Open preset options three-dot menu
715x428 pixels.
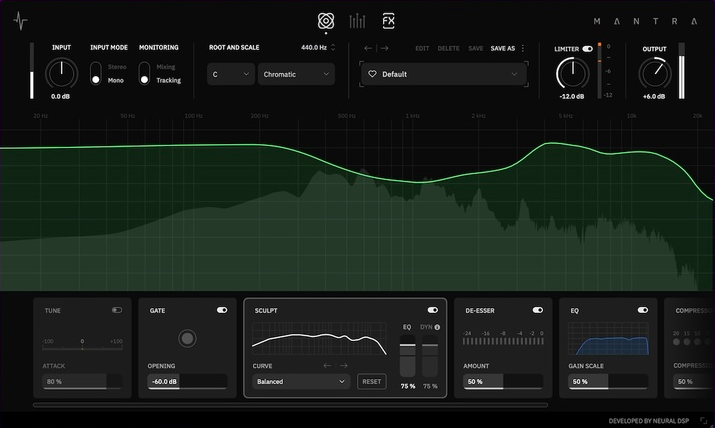click(523, 48)
